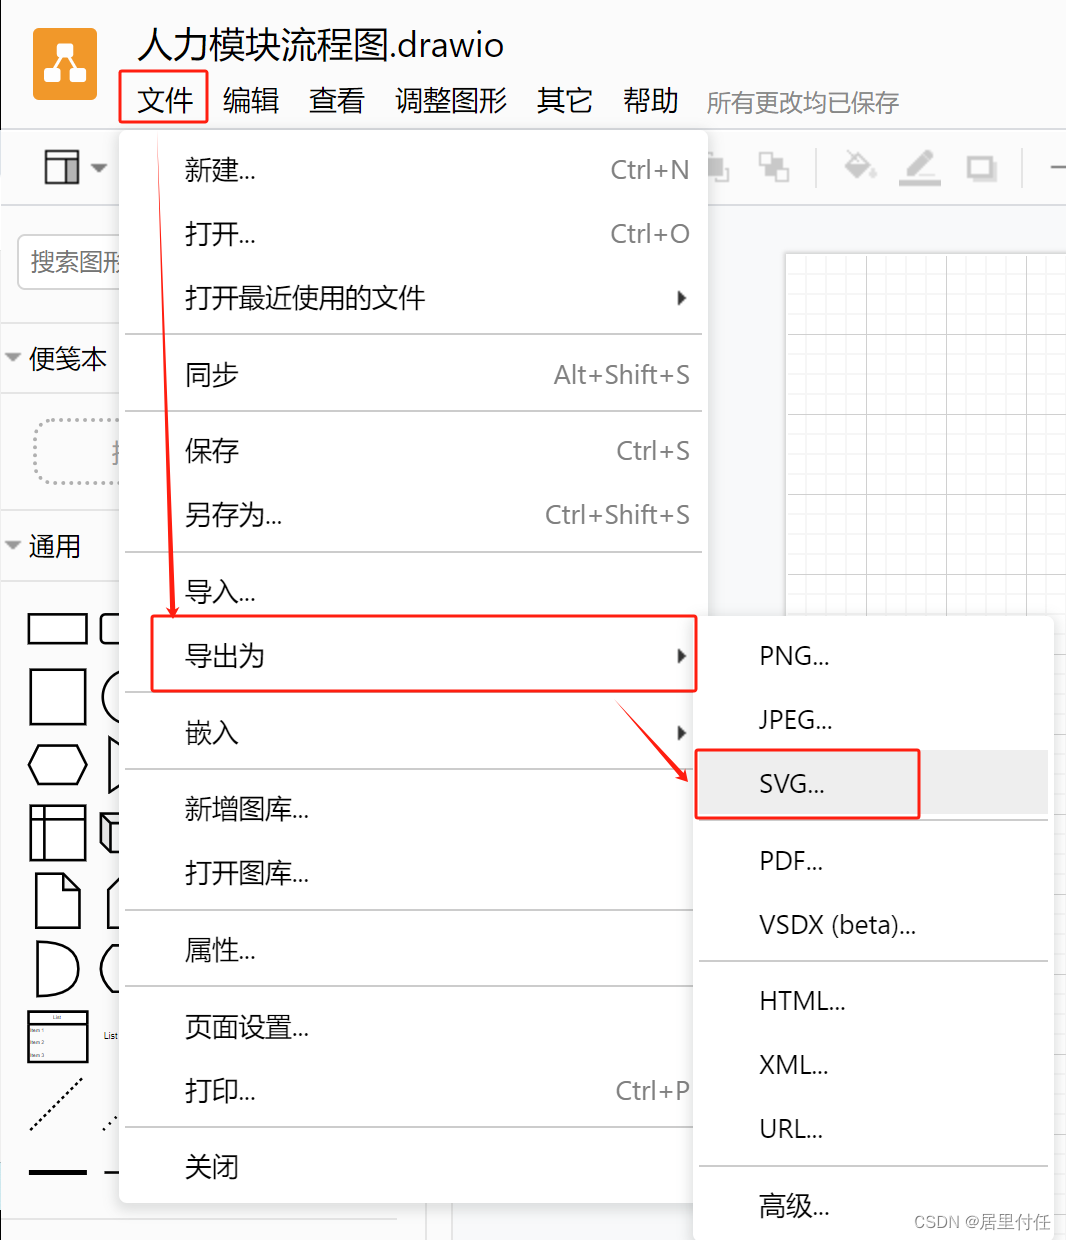Choose 新建... from the file menu
The height and width of the screenshot is (1240, 1066).
pyautogui.click(x=413, y=170)
